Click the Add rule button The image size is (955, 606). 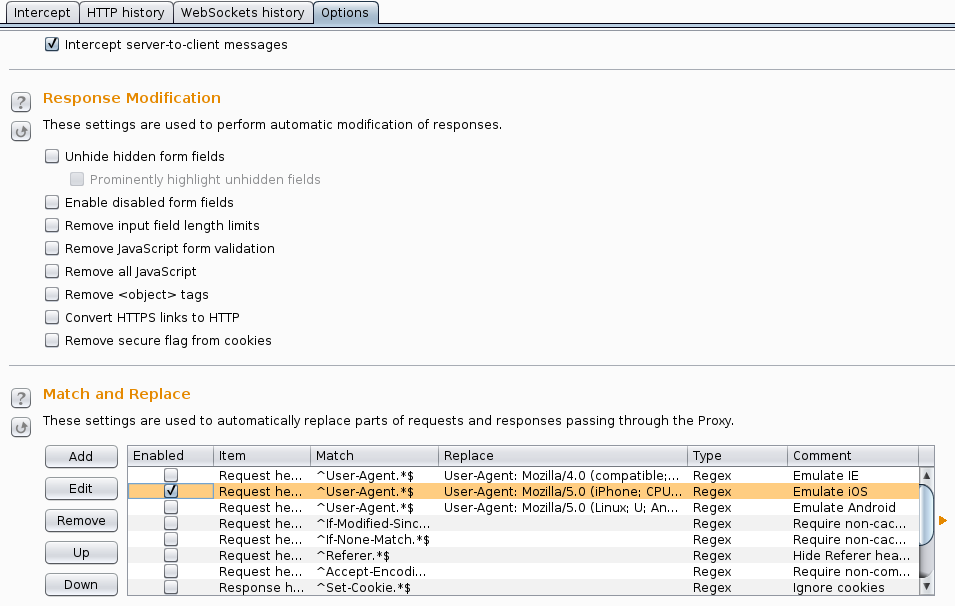(81, 457)
